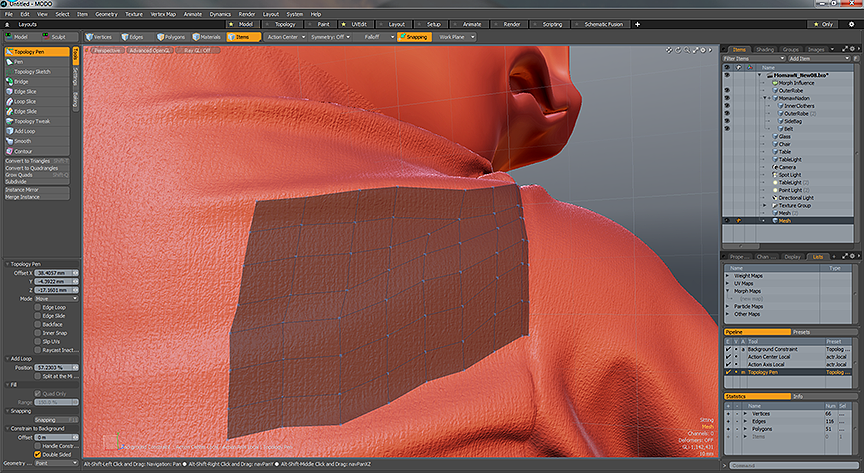Adjust the Constrain to Background Offset field

[57, 437]
